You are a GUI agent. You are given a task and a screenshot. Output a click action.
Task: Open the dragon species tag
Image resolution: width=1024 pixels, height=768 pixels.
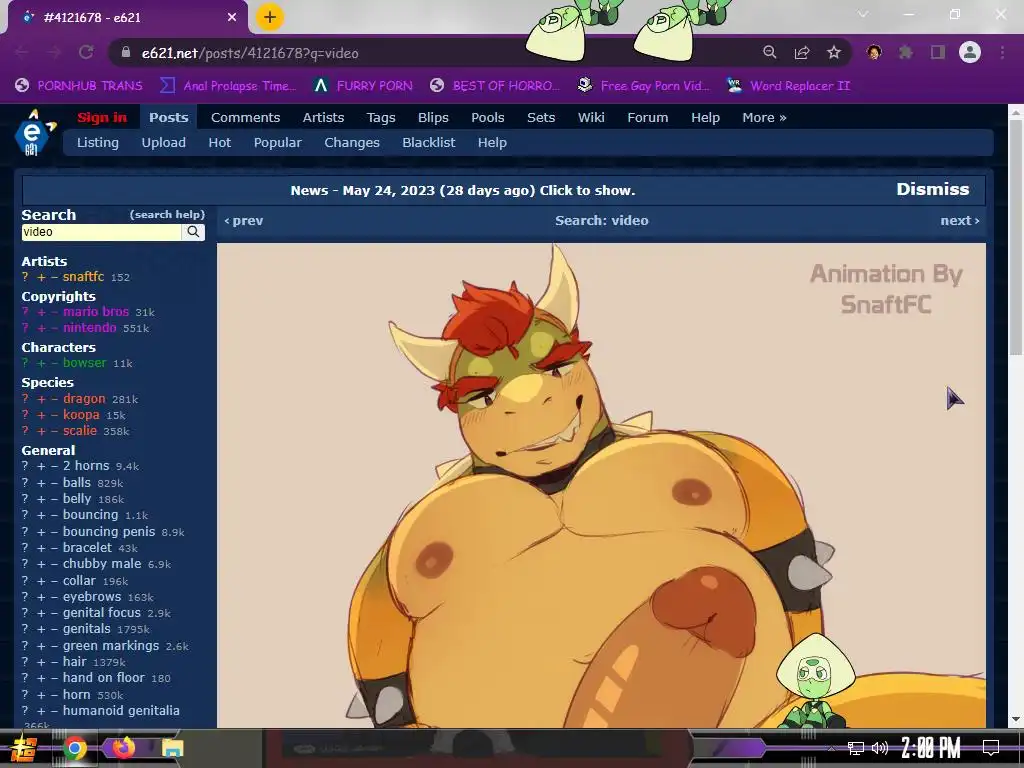(84, 398)
